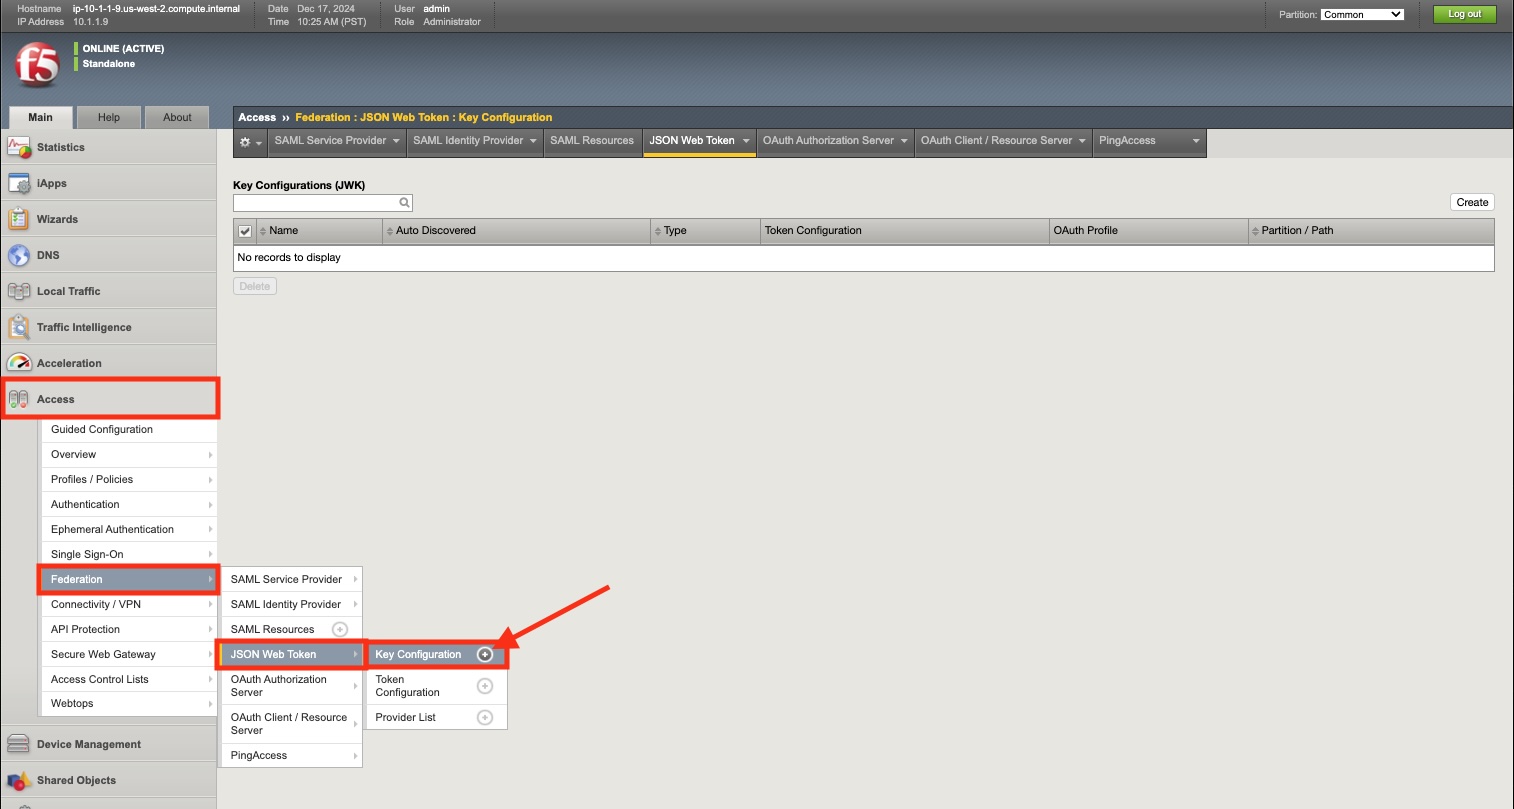The image size is (1514, 809).
Task: Click the Create button
Action: point(1472,202)
